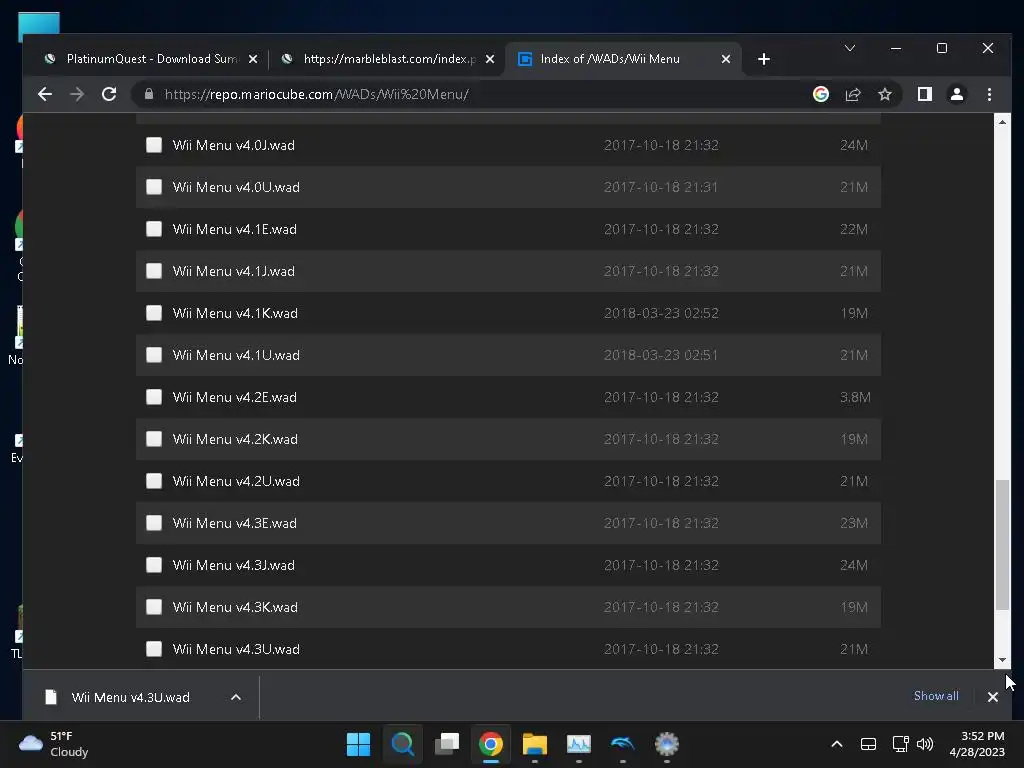Select the Index of /WADs/Wii Menu tab
Screen dimensions: 1024x768
pyautogui.click(x=624, y=59)
